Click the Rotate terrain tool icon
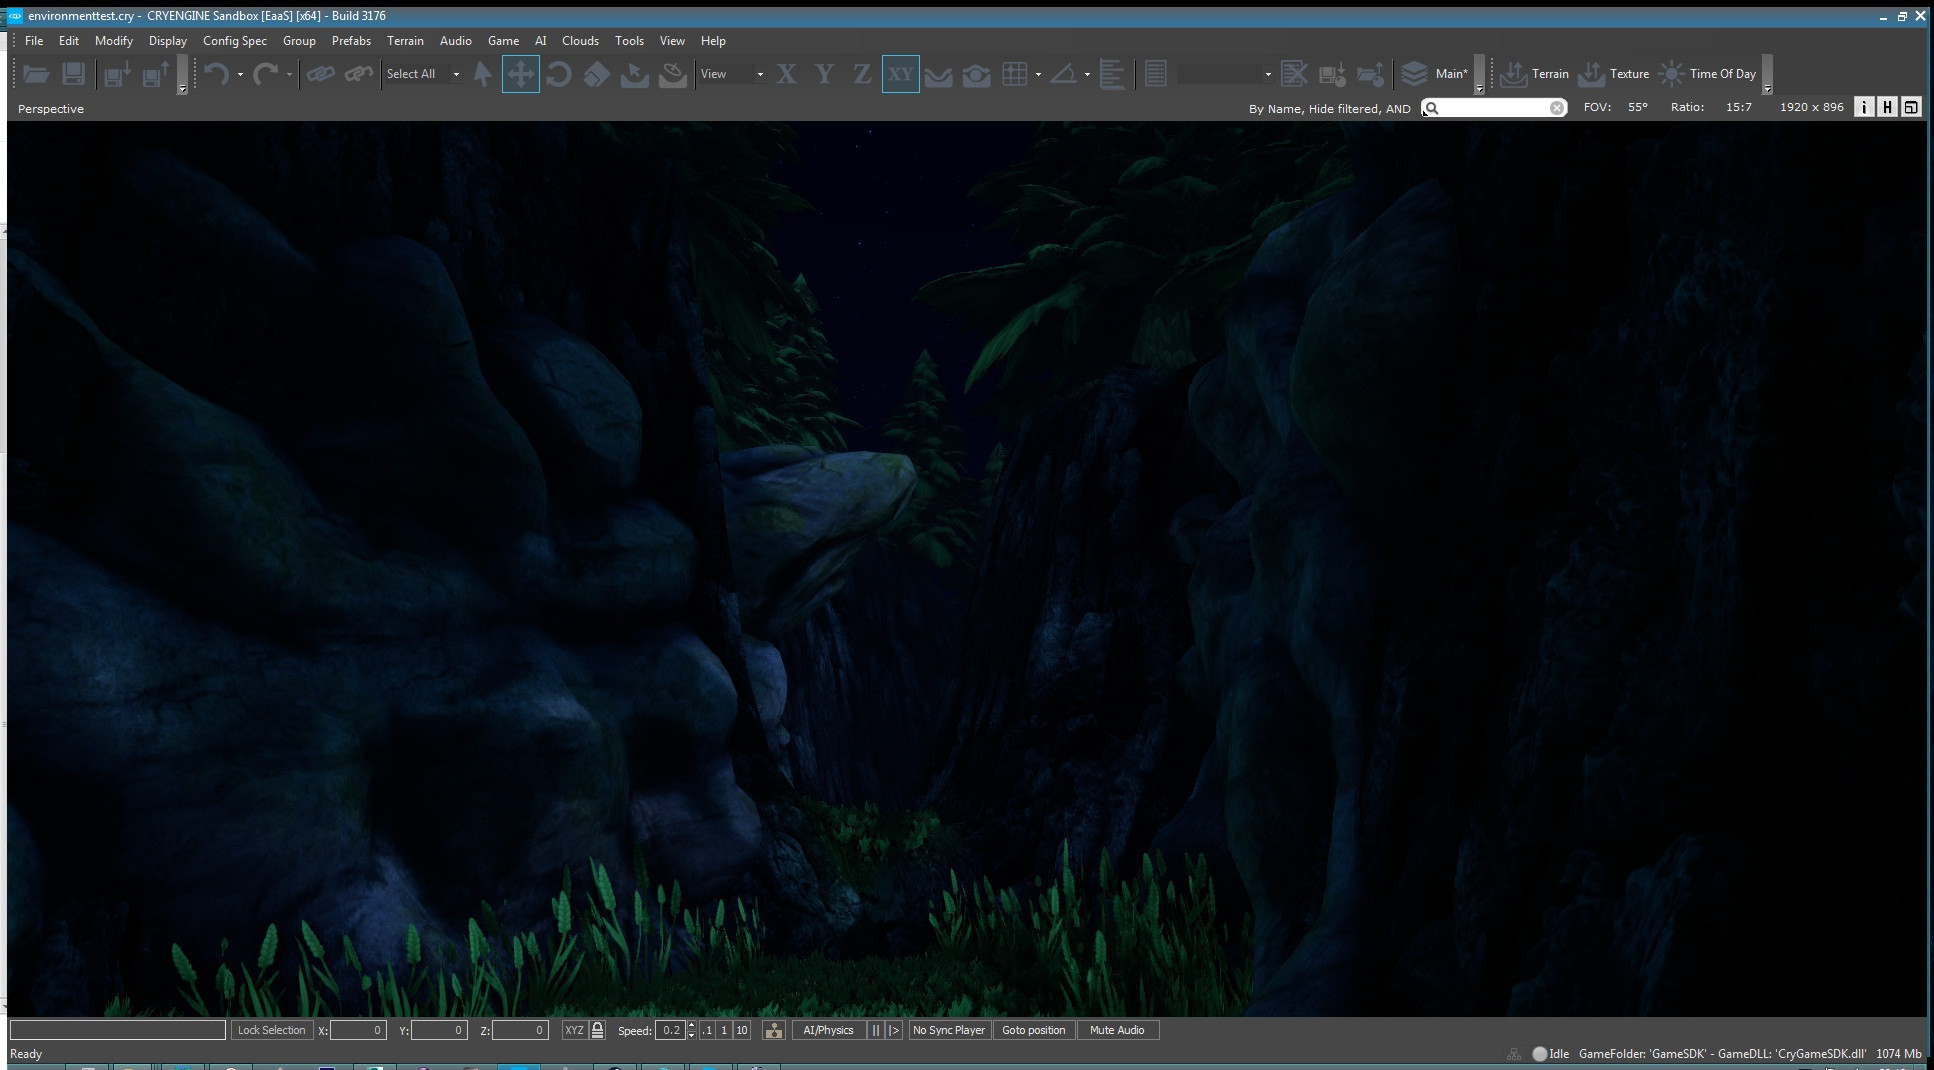Viewport: 1934px width, 1070px height. 673,74
